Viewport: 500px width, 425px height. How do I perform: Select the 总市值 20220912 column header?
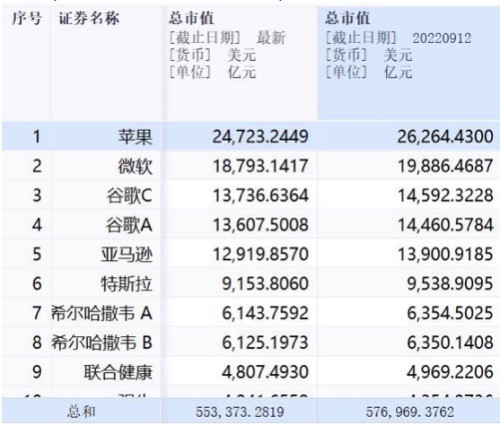point(408,63)
